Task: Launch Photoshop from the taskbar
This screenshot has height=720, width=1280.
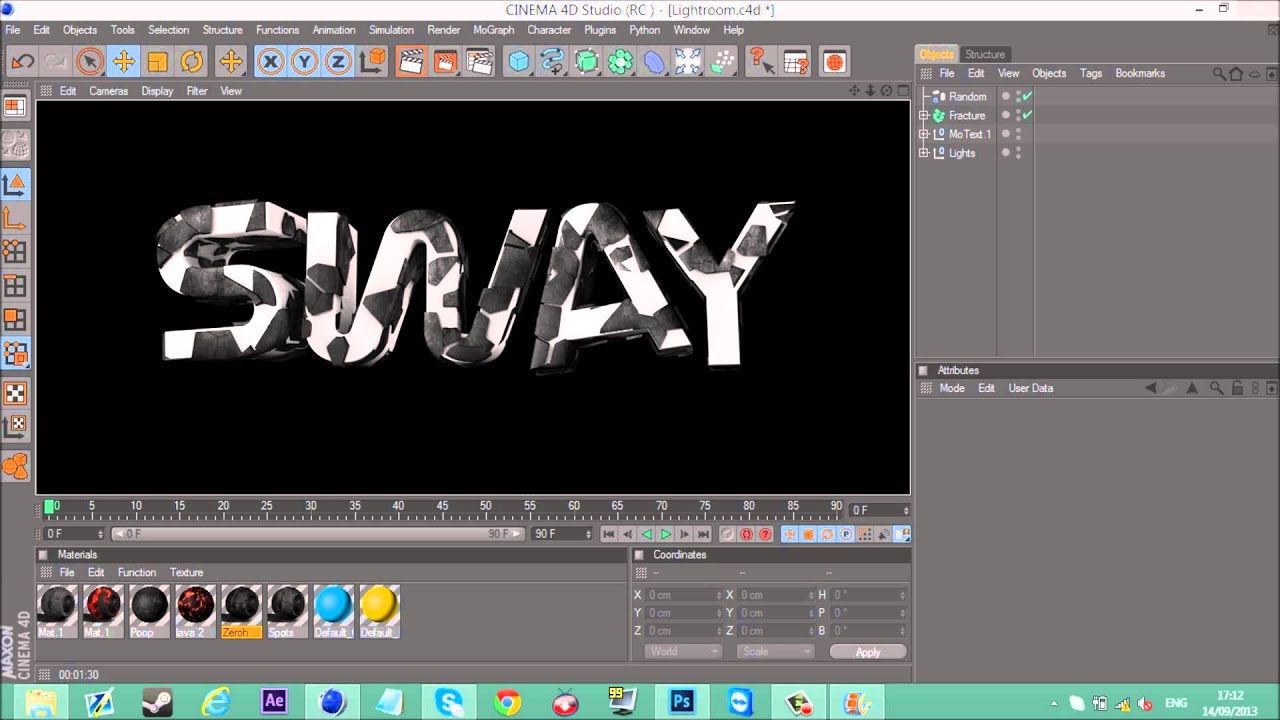Action: coord(682,702)
